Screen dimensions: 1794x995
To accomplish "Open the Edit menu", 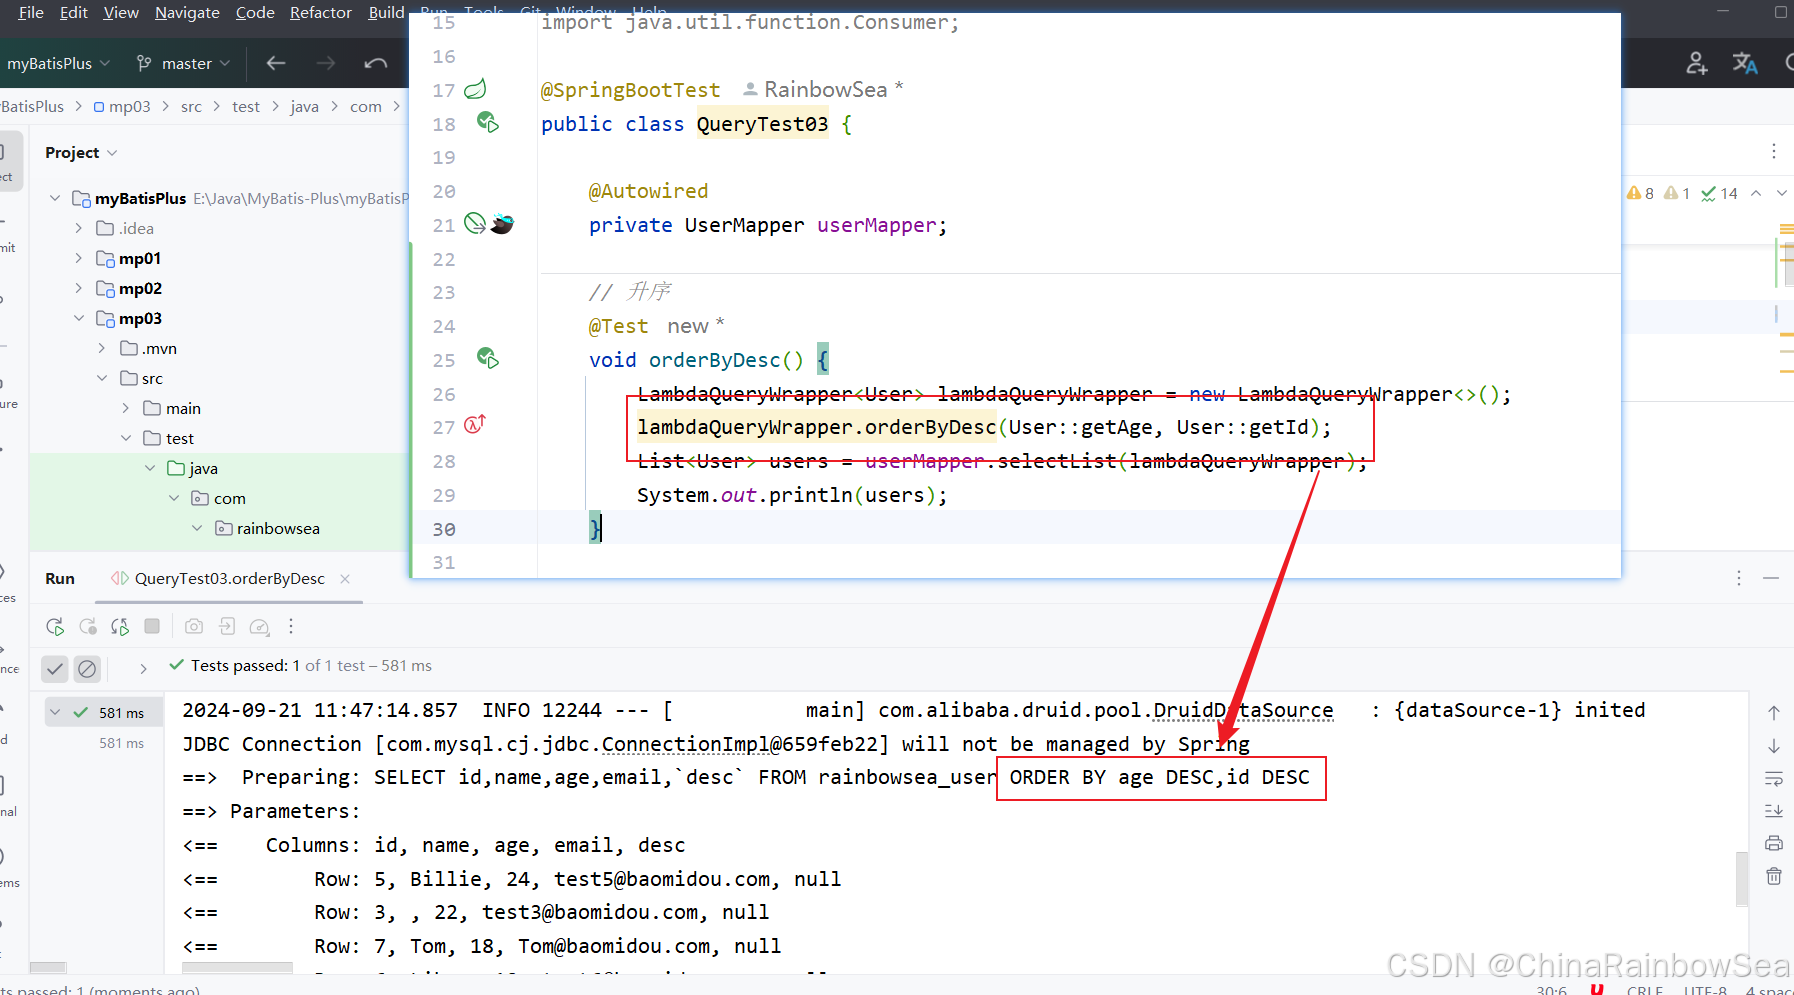I will [73, 12].
